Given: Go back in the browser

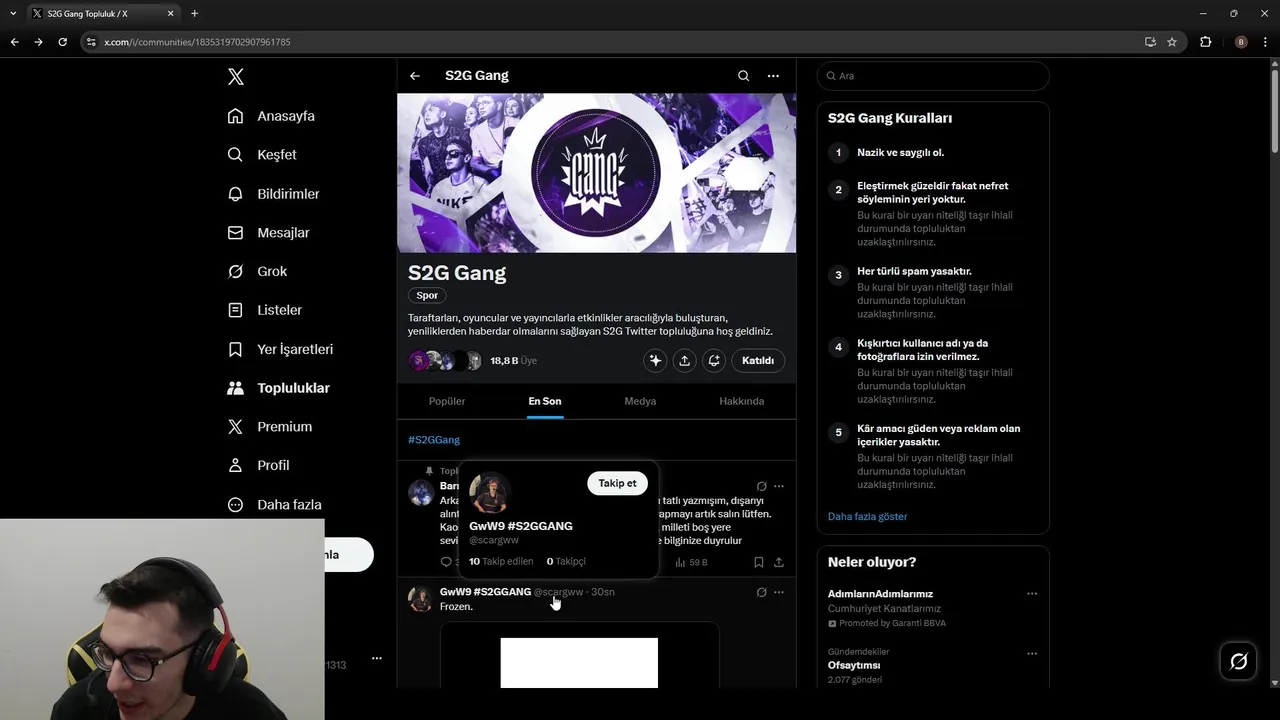Looking at the screenshot, I should click(x=14, y=42).
